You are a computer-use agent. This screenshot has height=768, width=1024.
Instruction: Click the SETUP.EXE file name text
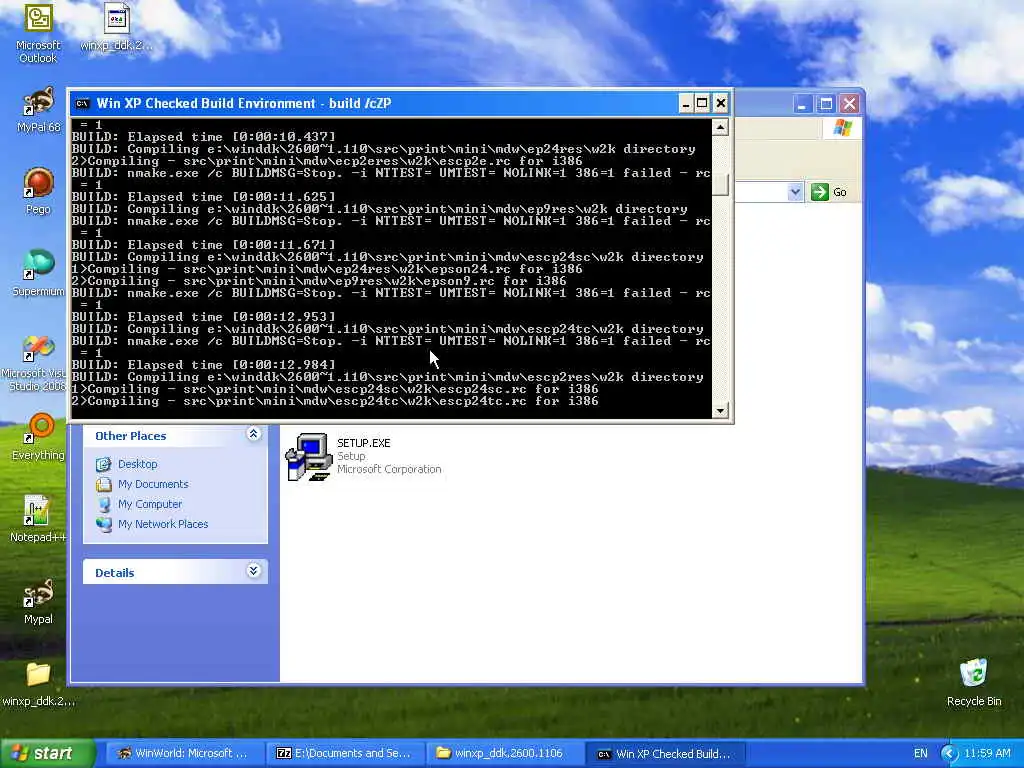pyautogui.click(x=364, y=443)
